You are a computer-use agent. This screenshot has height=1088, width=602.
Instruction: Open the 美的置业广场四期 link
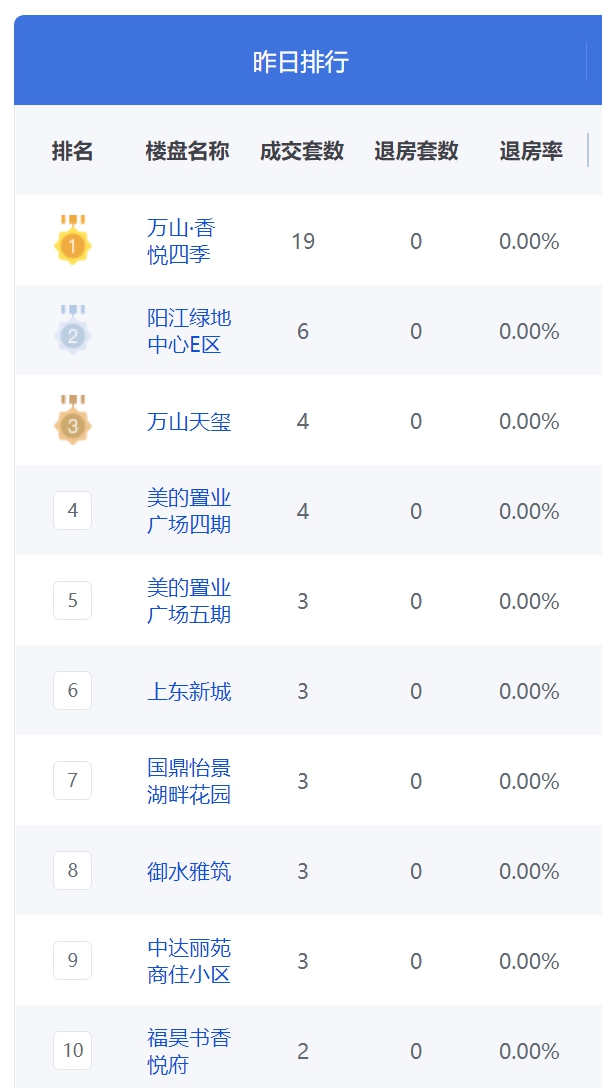(x=189, y=511)
